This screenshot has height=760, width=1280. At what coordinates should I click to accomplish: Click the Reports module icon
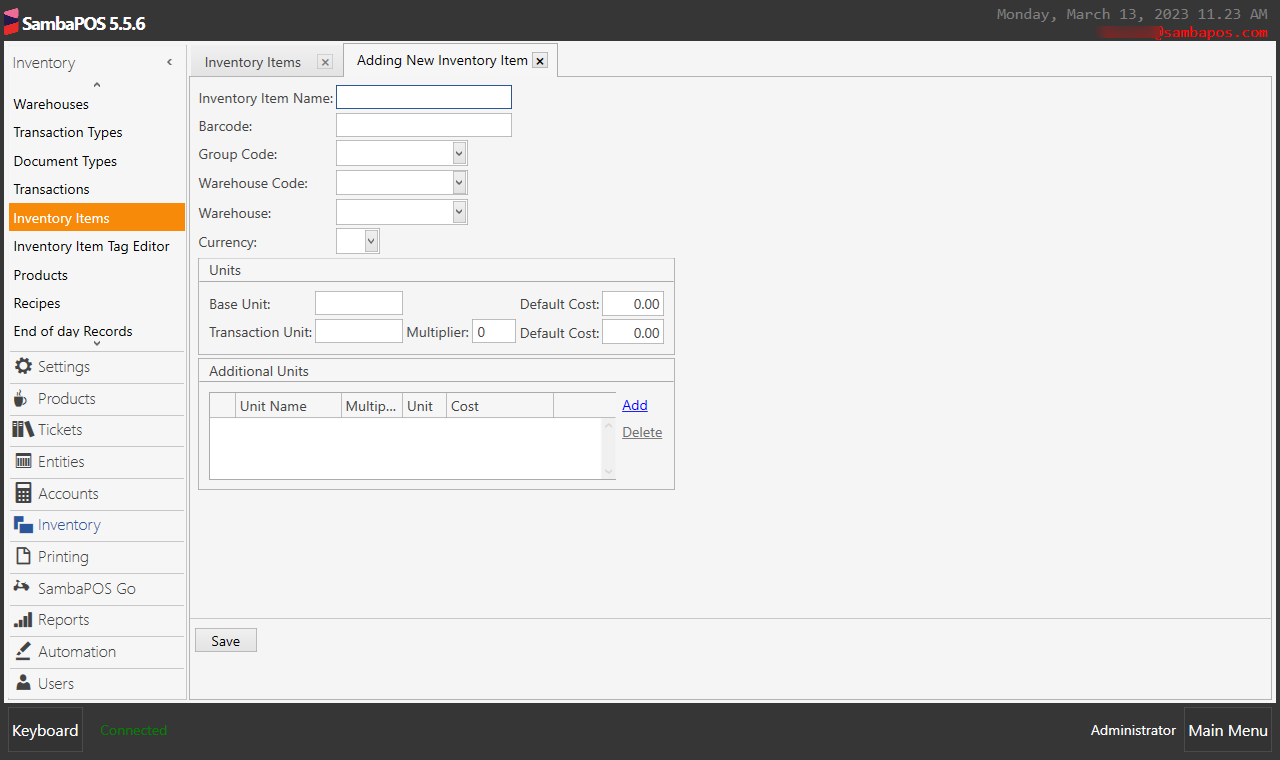(x=22, y=620)
